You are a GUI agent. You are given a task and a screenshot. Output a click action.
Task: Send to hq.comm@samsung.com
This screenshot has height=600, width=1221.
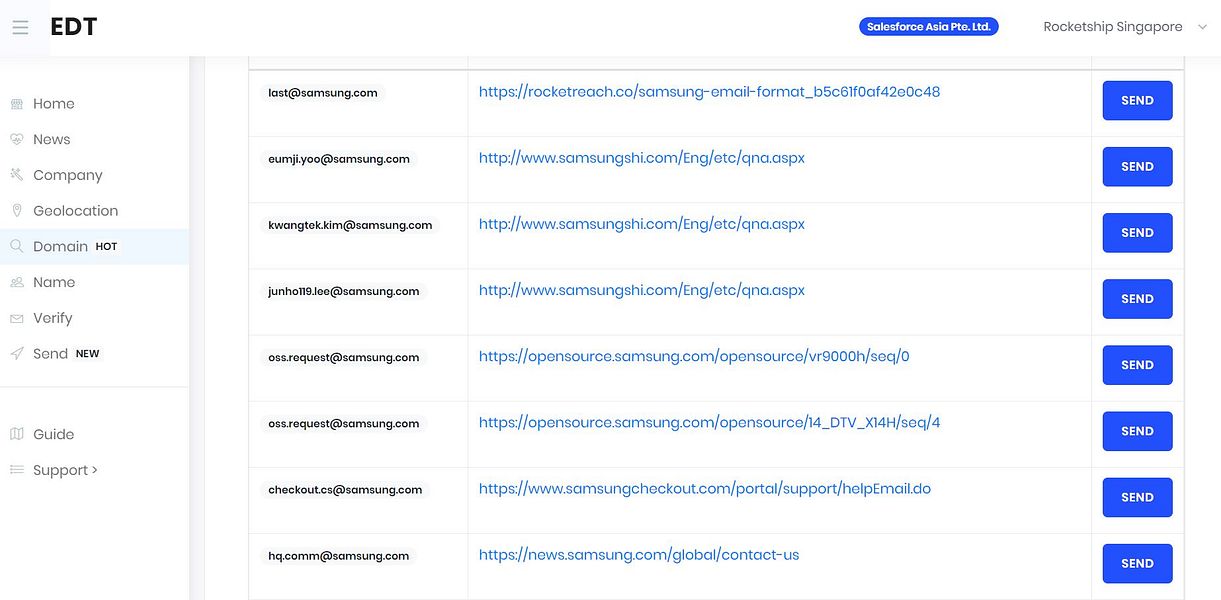(x=1137, y=563)
